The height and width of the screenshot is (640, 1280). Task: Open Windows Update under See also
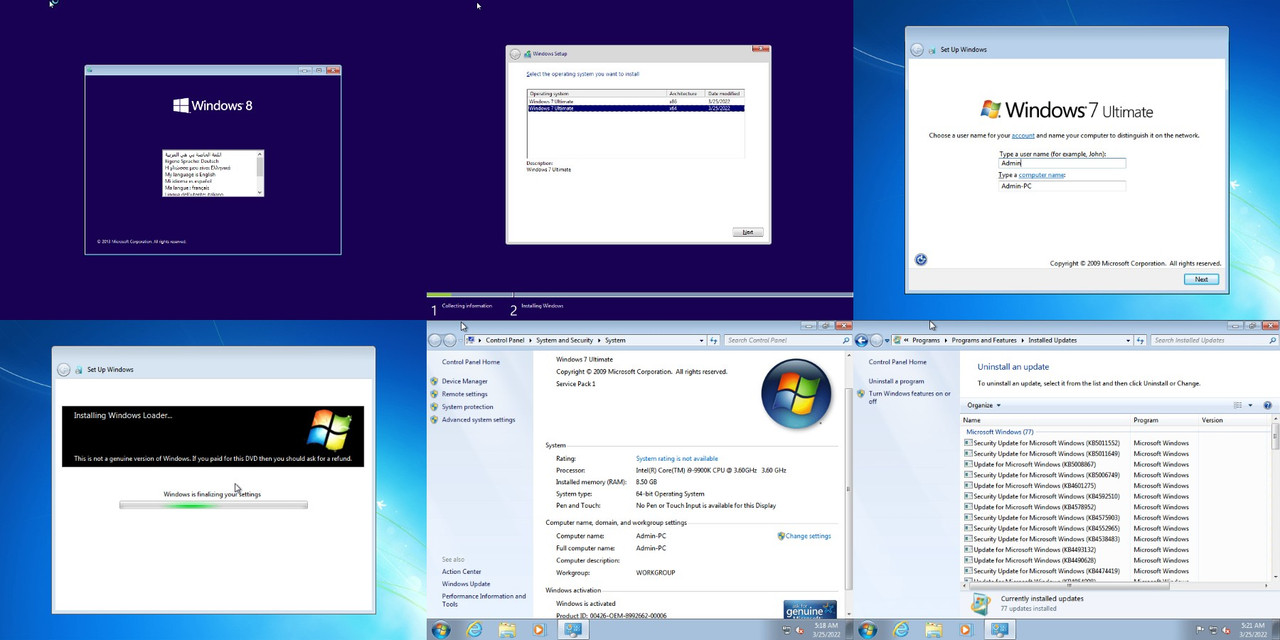point(466,584)
